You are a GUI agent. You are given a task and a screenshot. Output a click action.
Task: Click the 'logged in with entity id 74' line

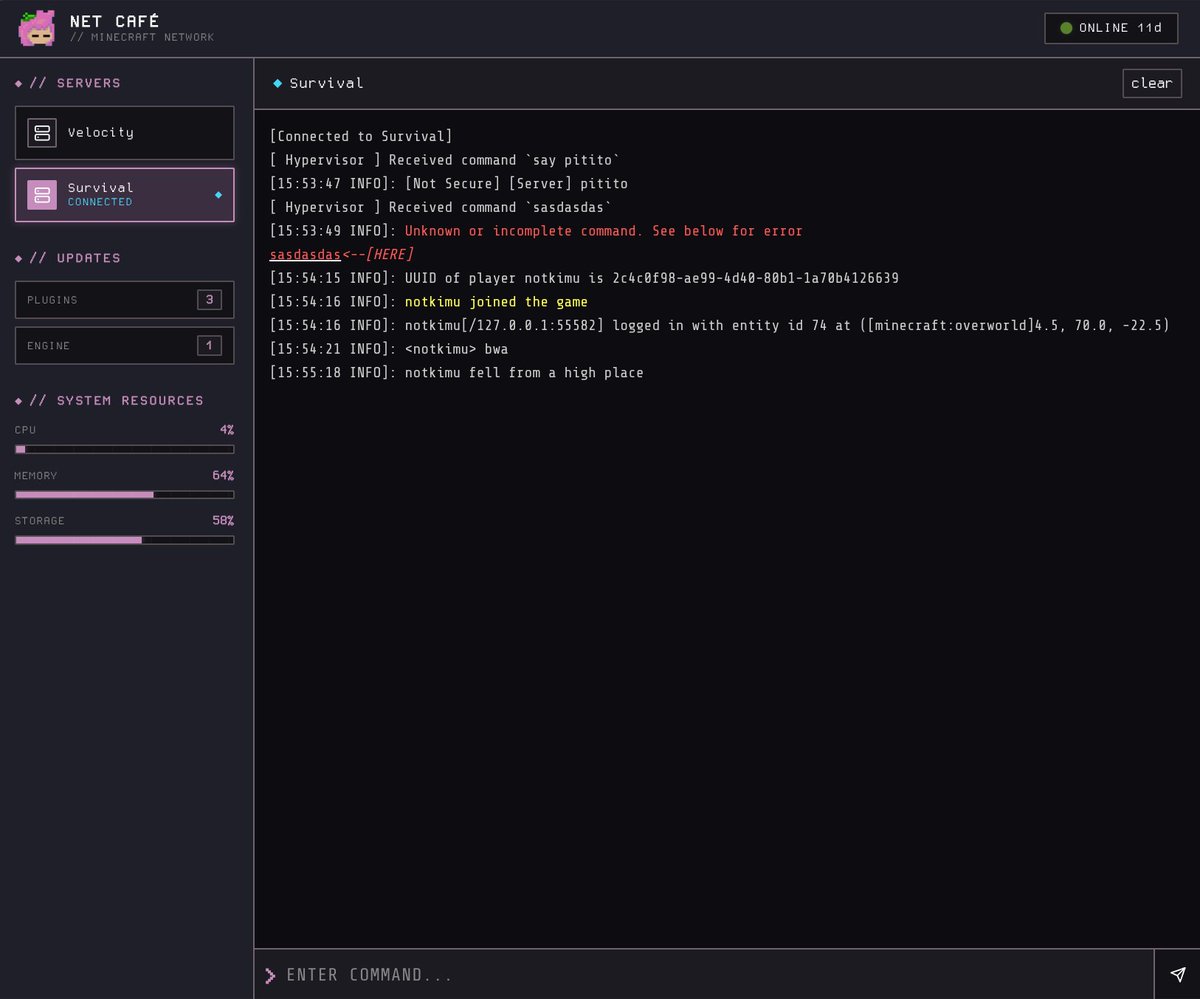(x=720, y=326)
